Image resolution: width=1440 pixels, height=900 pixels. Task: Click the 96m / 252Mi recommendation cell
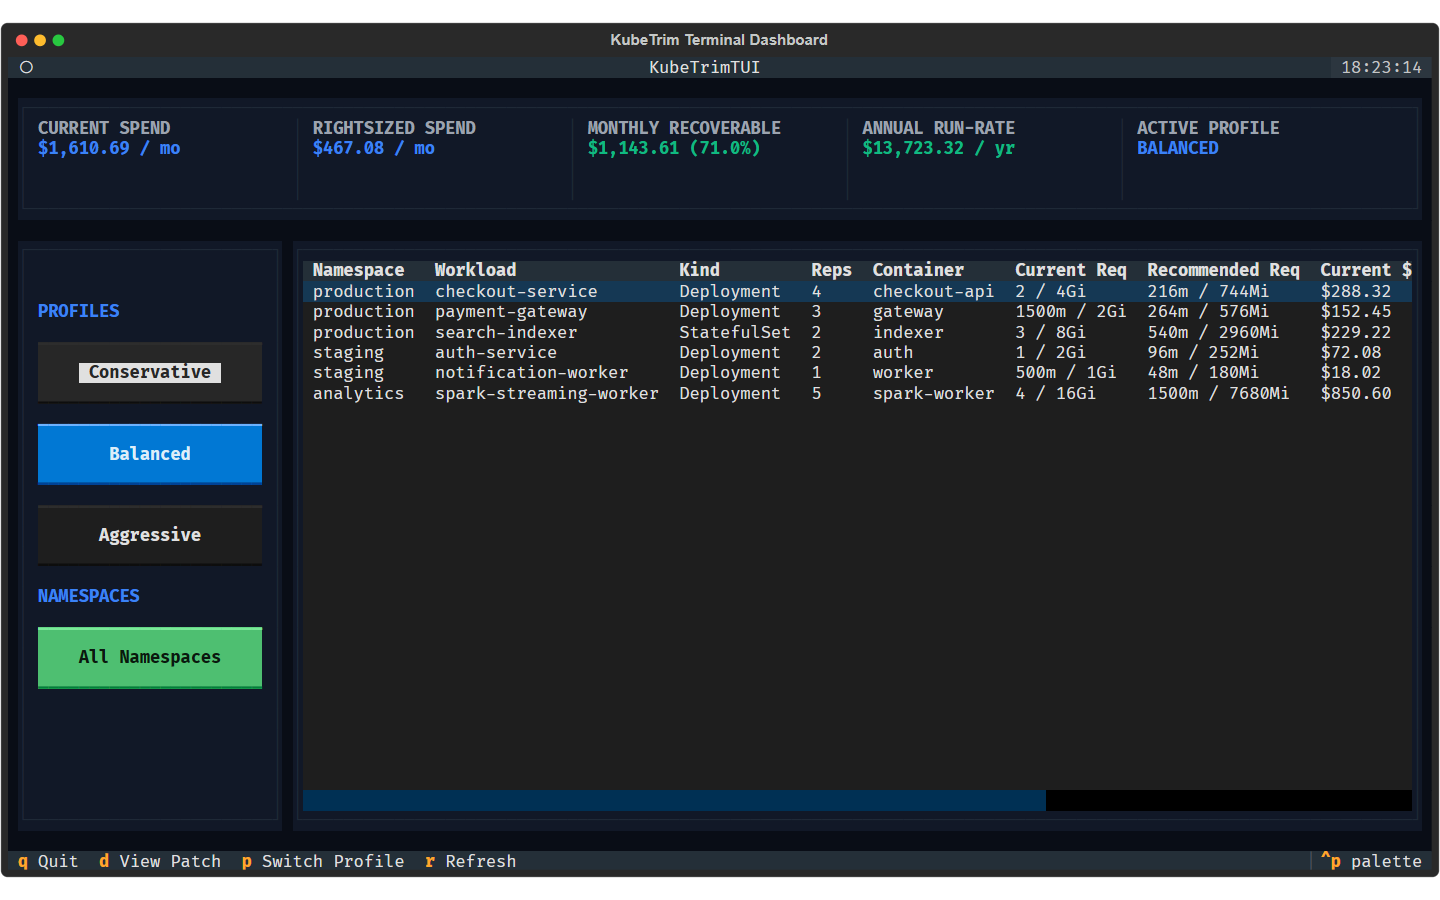tap(1203, 352)
